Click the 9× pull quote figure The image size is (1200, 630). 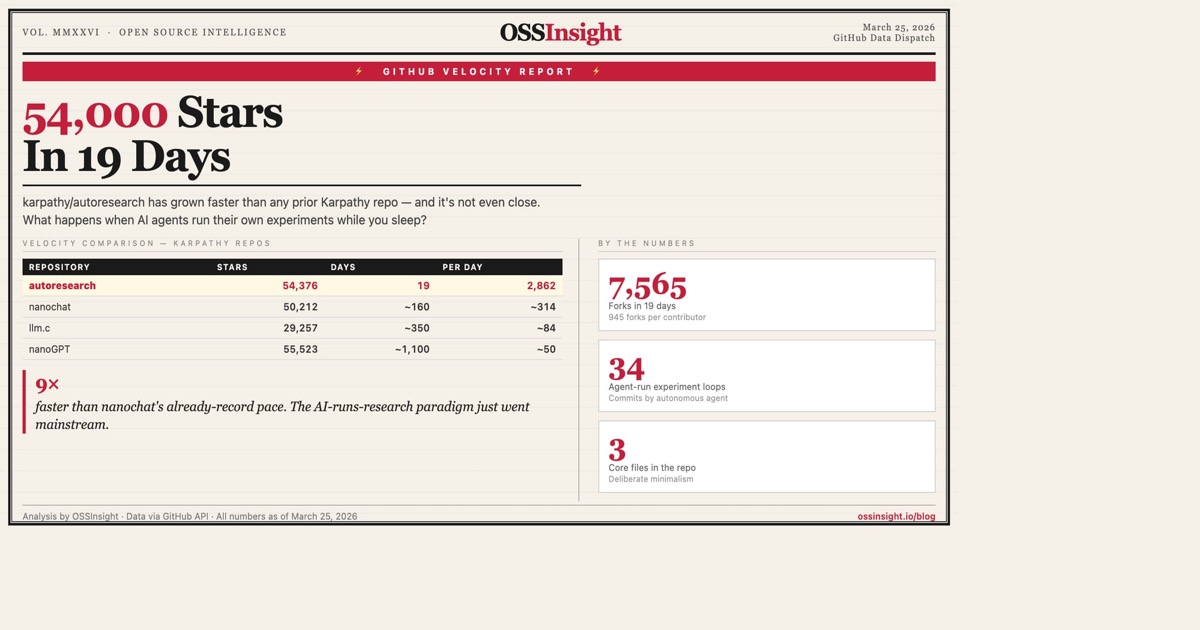pyautogui.click(x=47, y=385)
